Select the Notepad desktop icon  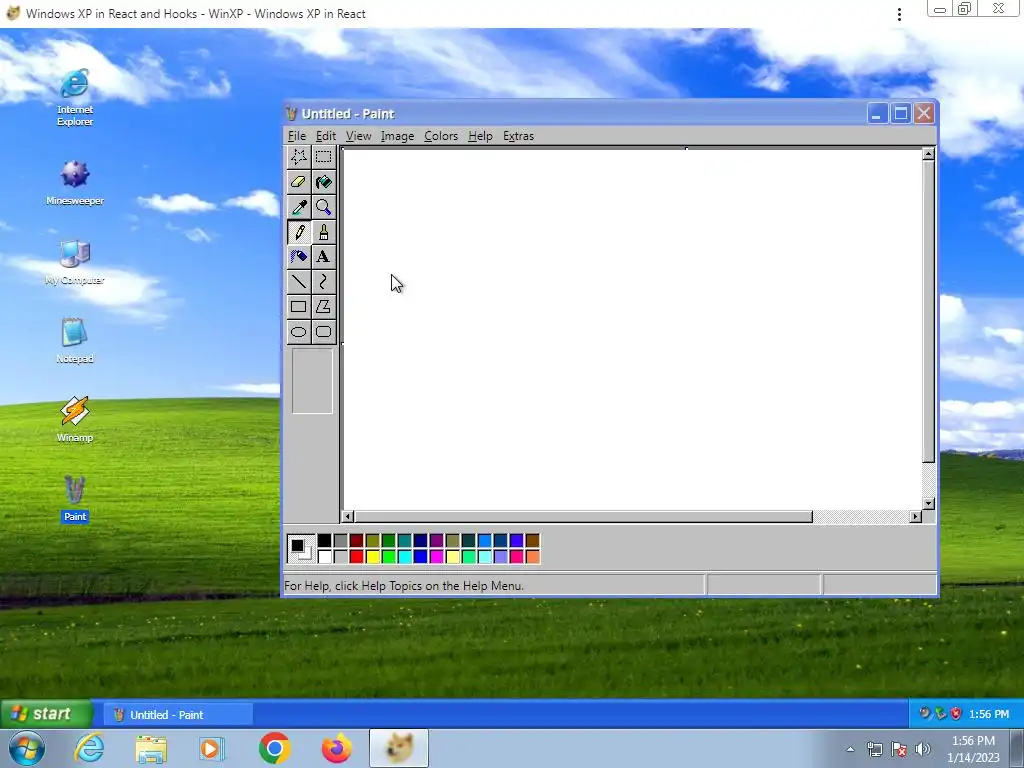pos(74,342)
